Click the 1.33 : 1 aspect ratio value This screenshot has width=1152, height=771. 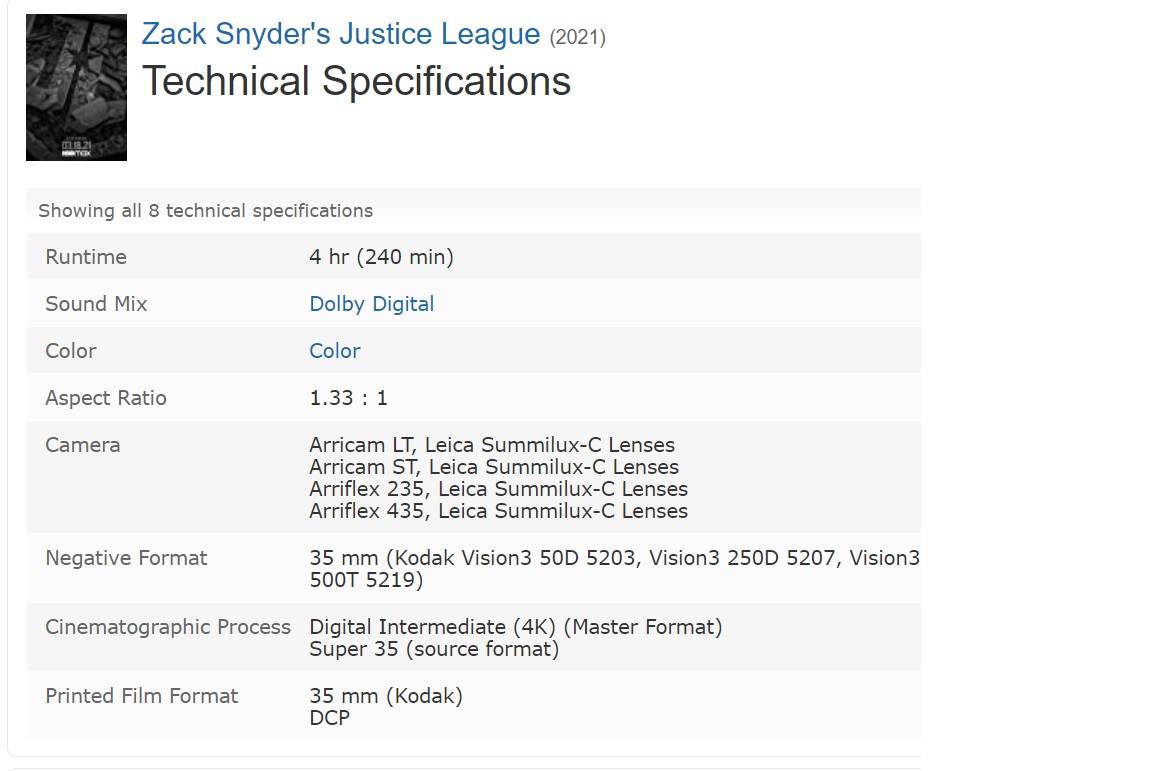[348, 398]
